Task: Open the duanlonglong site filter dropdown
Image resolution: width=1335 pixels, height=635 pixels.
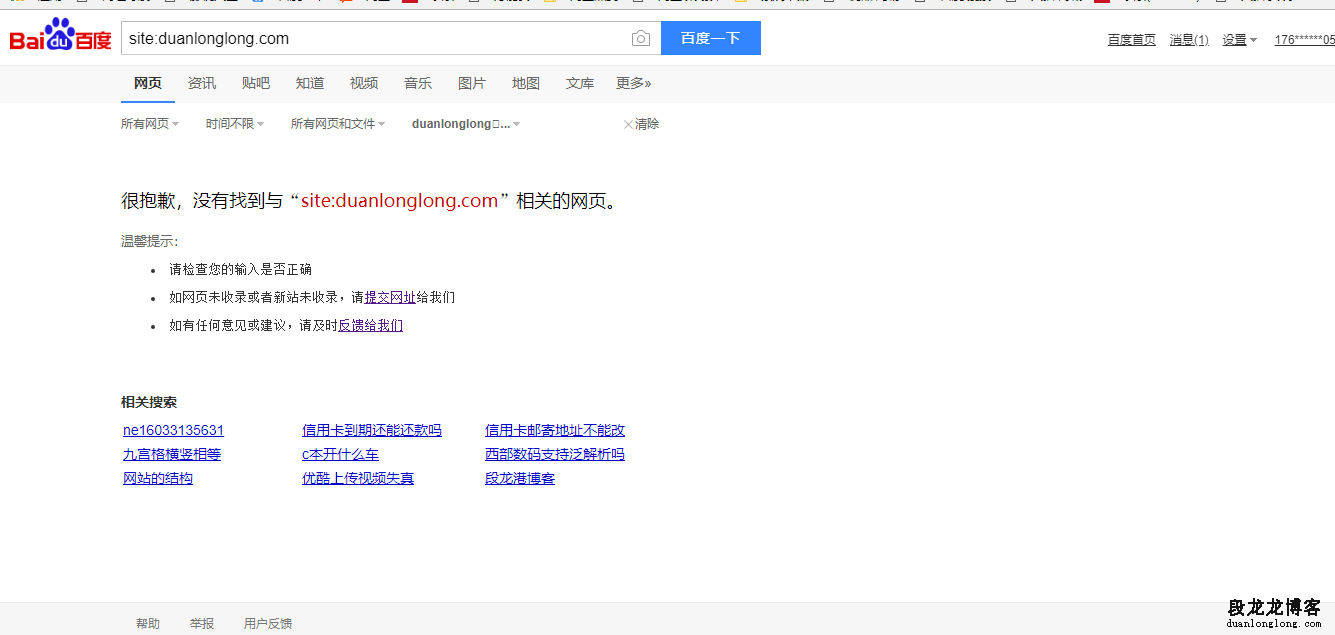Action: pos(465,124)
